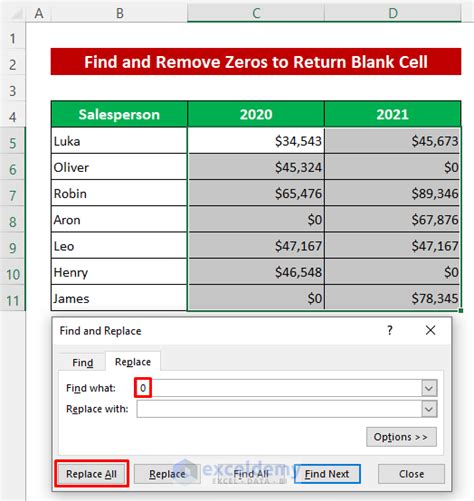The height and width of the screenshot is (501, 474).
Task: Switch to the Find tab
Action: coord(83,362)
